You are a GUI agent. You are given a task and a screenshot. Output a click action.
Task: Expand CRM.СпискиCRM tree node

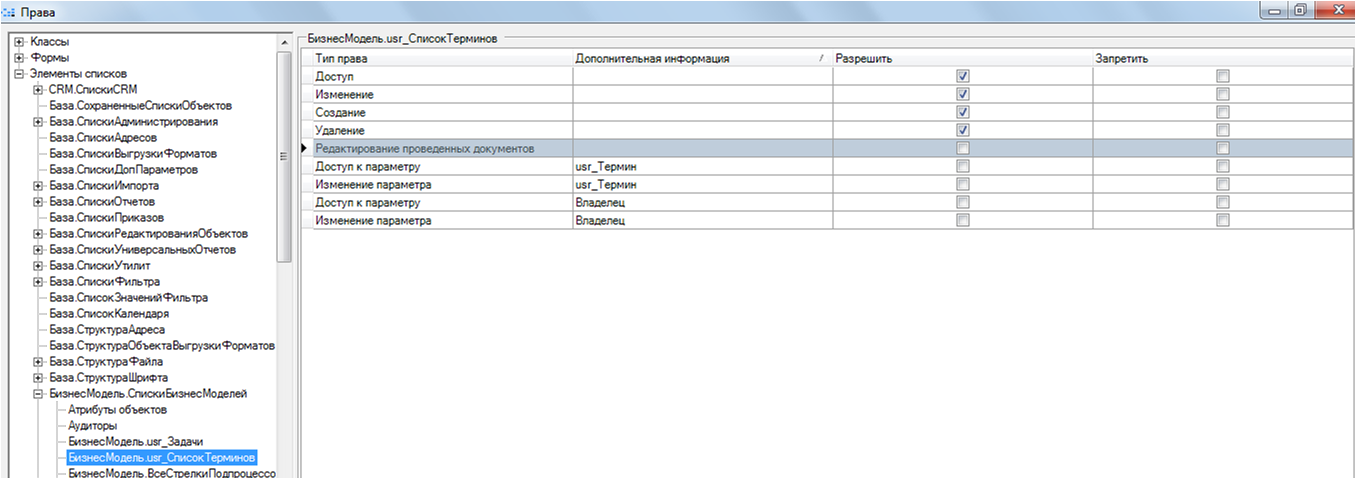(x=38, y=90)
